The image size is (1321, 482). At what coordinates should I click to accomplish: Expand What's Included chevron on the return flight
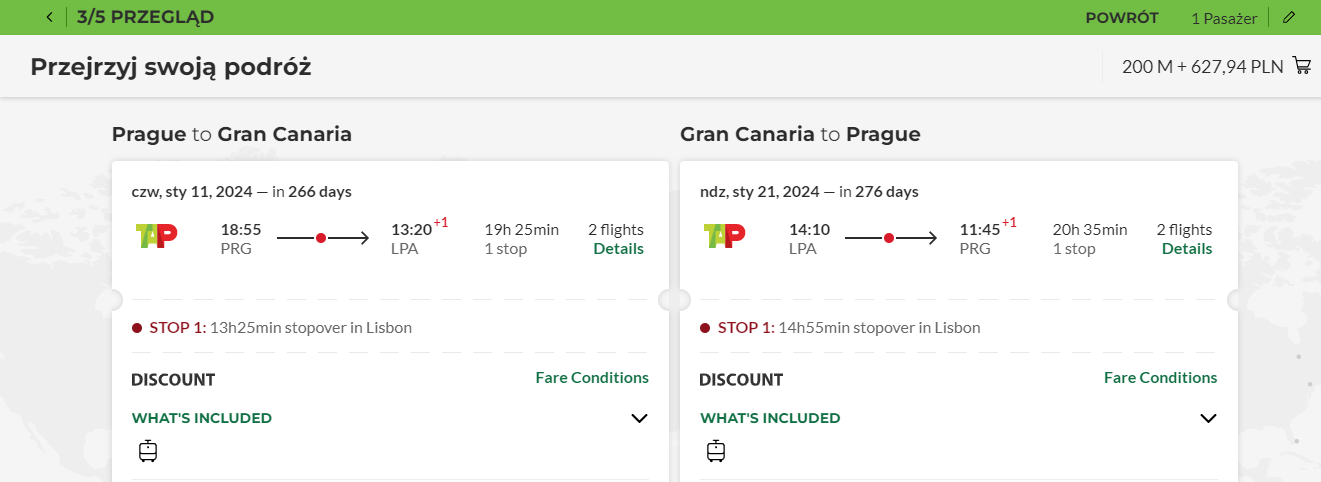[x=1208, y=418]
